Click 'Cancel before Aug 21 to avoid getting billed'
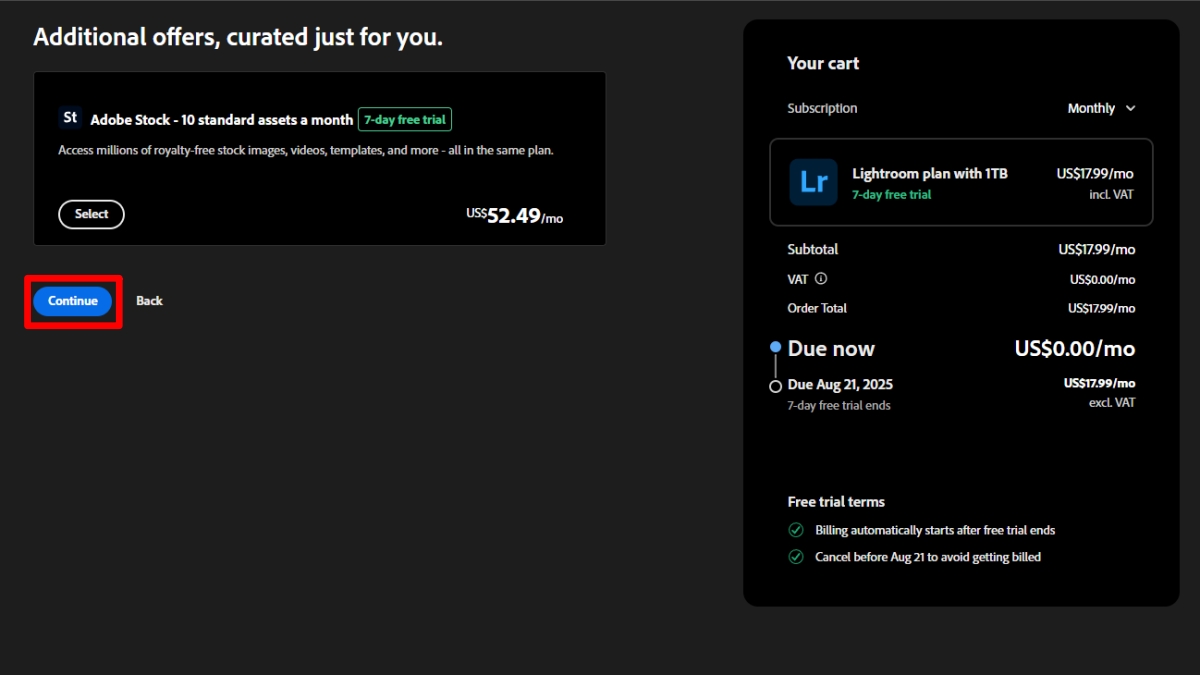The image size is (1200, 675). tap(928, 557)
